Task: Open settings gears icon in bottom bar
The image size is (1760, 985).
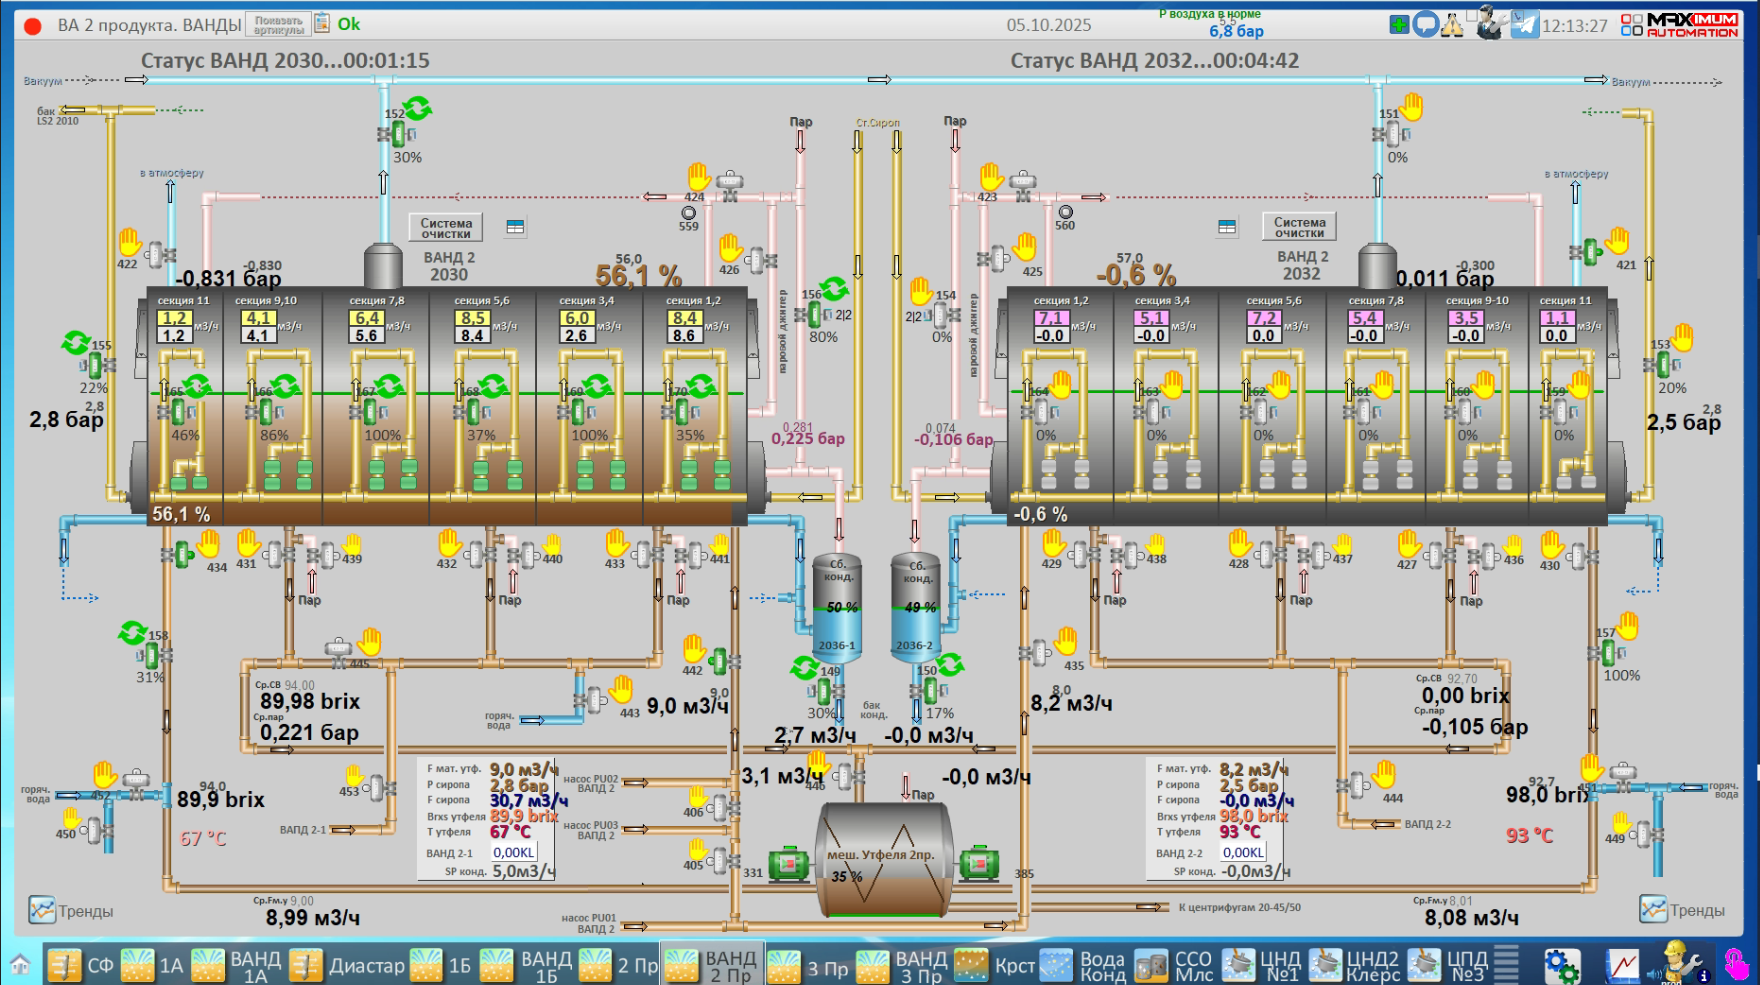Action: coord(1561,965)
